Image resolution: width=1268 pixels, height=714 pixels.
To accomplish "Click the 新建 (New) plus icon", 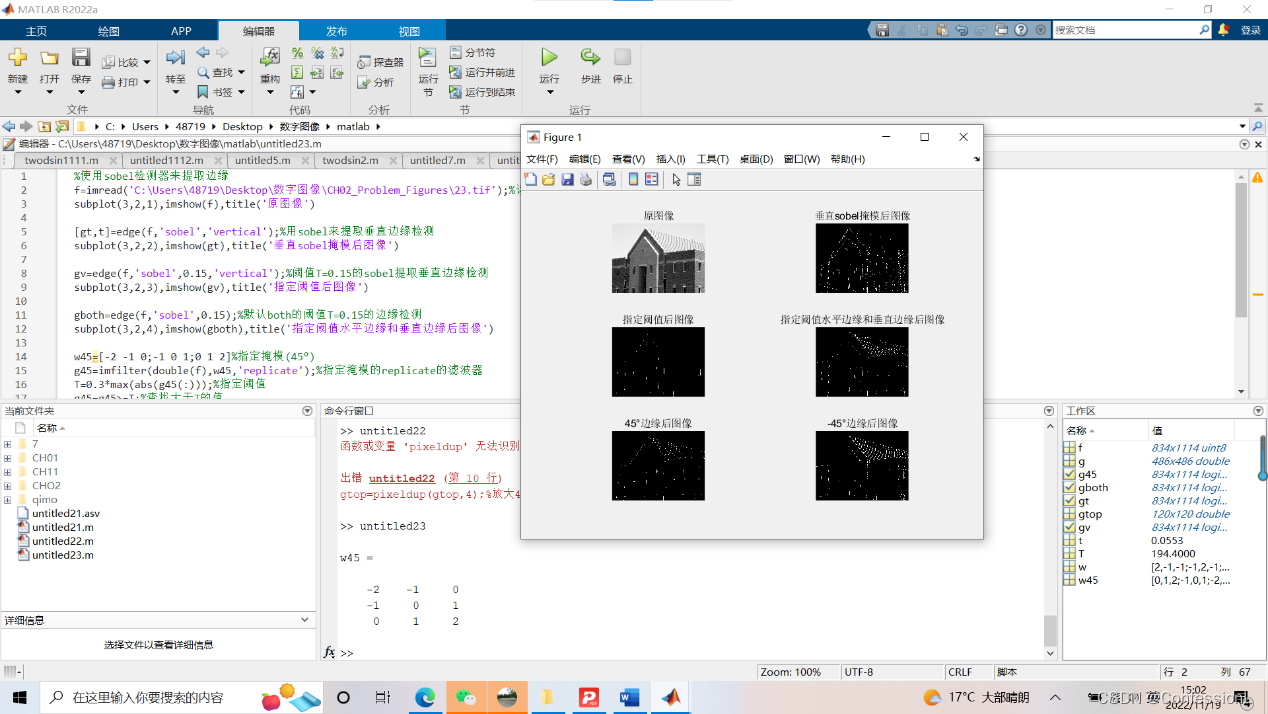I will (x=17, y=58).
